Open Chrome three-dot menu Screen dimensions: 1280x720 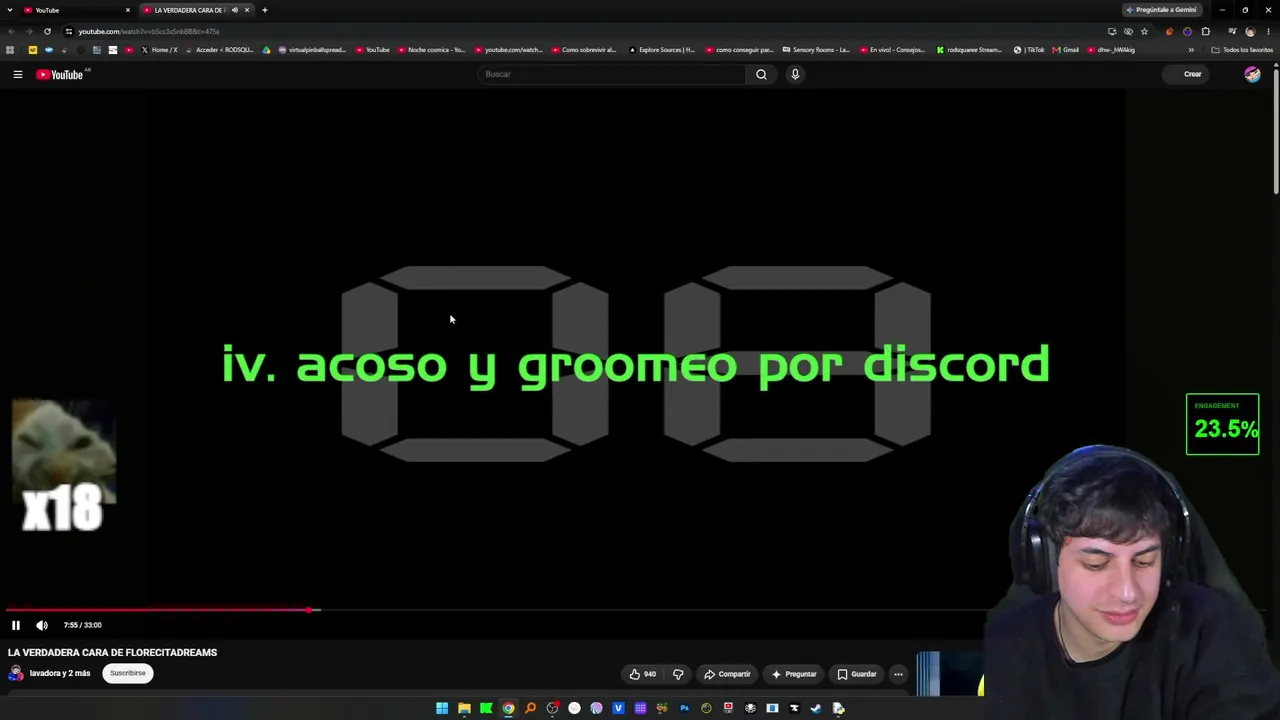click(x=1267, y=31)
